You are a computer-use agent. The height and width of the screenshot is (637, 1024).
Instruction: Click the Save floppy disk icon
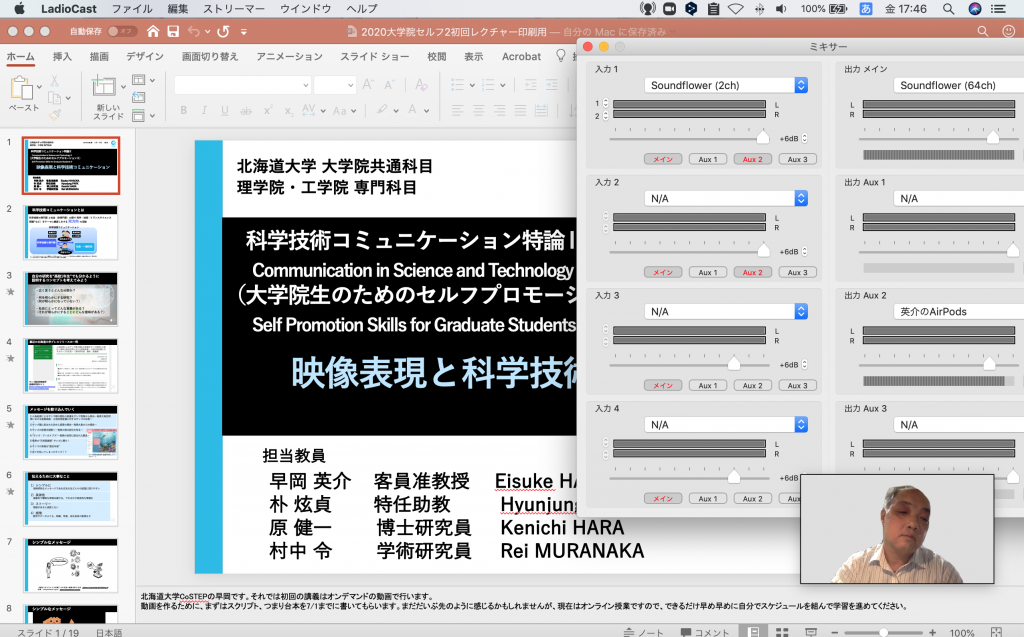coord(173,31)
